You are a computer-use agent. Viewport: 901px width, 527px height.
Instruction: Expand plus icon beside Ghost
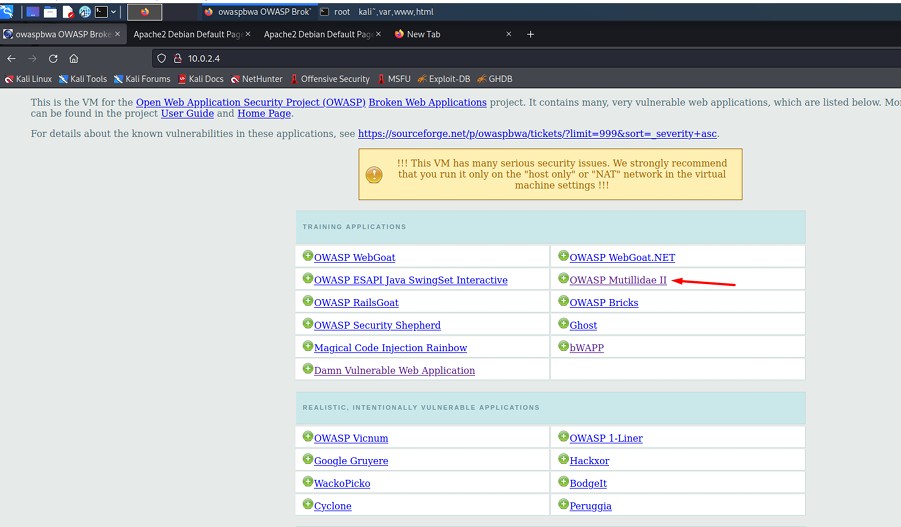click(x=564, y=323)
